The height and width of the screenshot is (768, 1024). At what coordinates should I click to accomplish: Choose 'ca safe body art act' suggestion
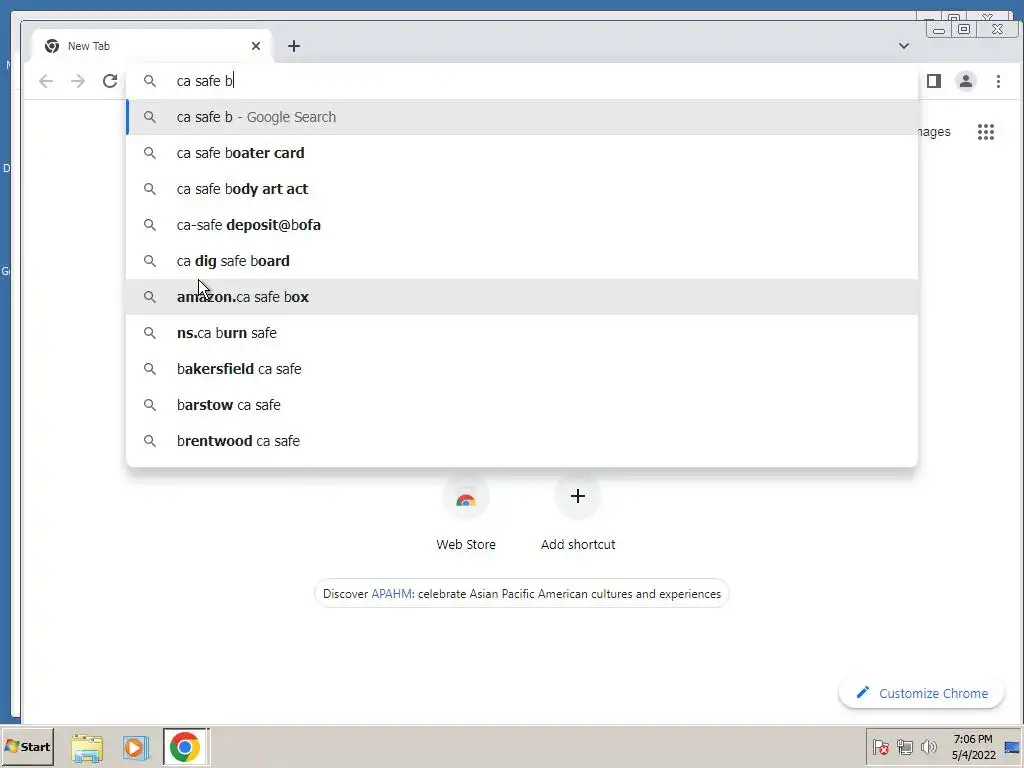(522, 189)
